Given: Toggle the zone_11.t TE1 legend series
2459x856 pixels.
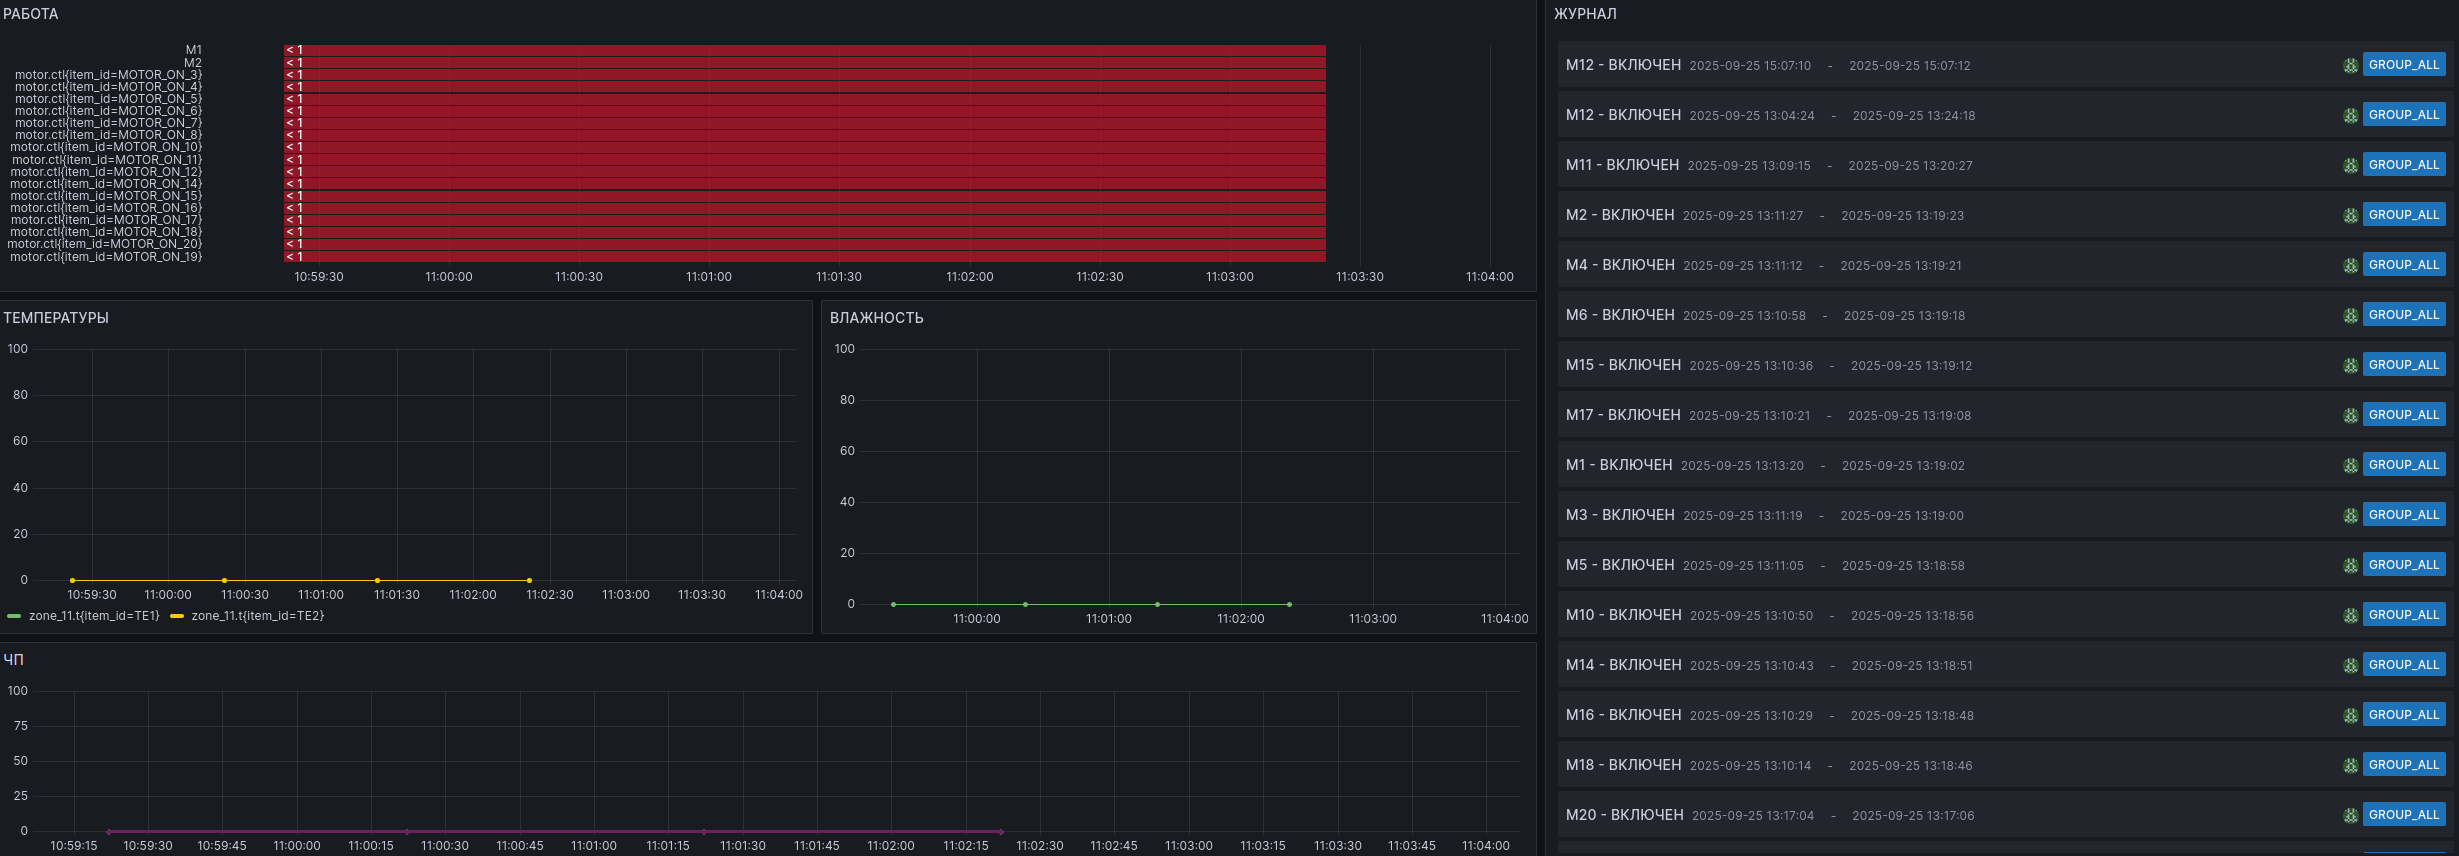Looking at the screenshot, I should pos(93,616).
